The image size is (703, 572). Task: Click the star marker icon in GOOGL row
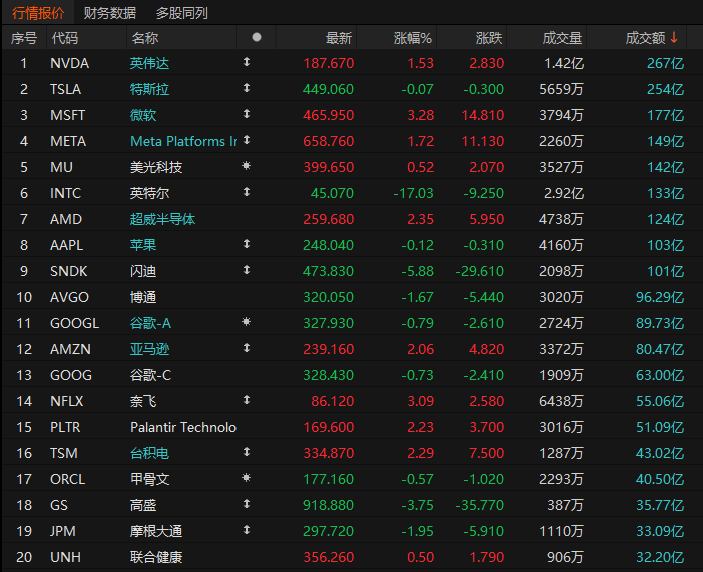pos(247,322)
